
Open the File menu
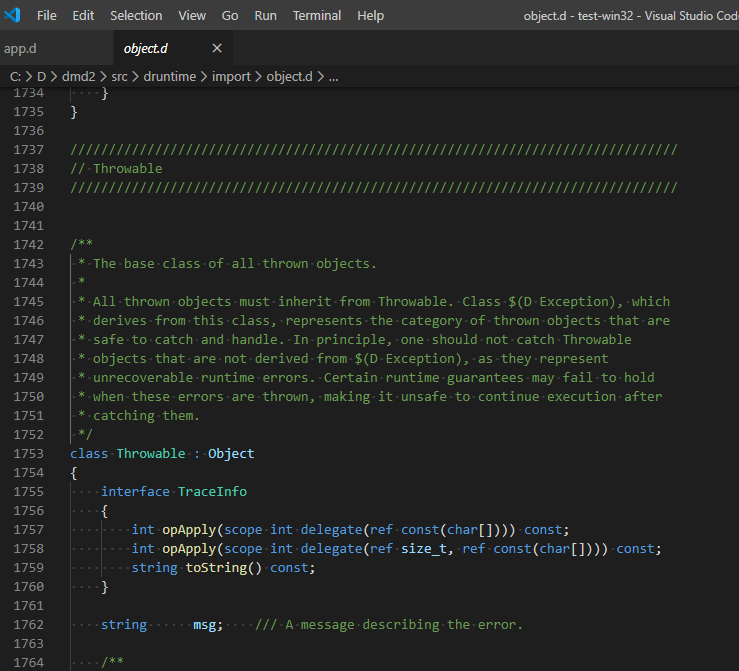point(47,16)
